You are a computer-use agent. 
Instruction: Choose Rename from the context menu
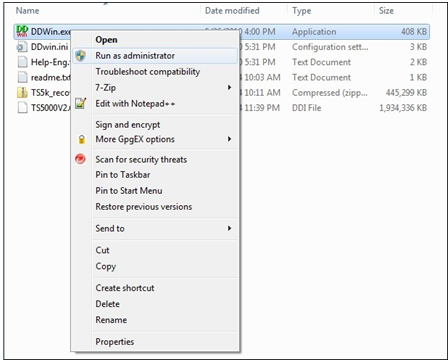pos(155,320)
